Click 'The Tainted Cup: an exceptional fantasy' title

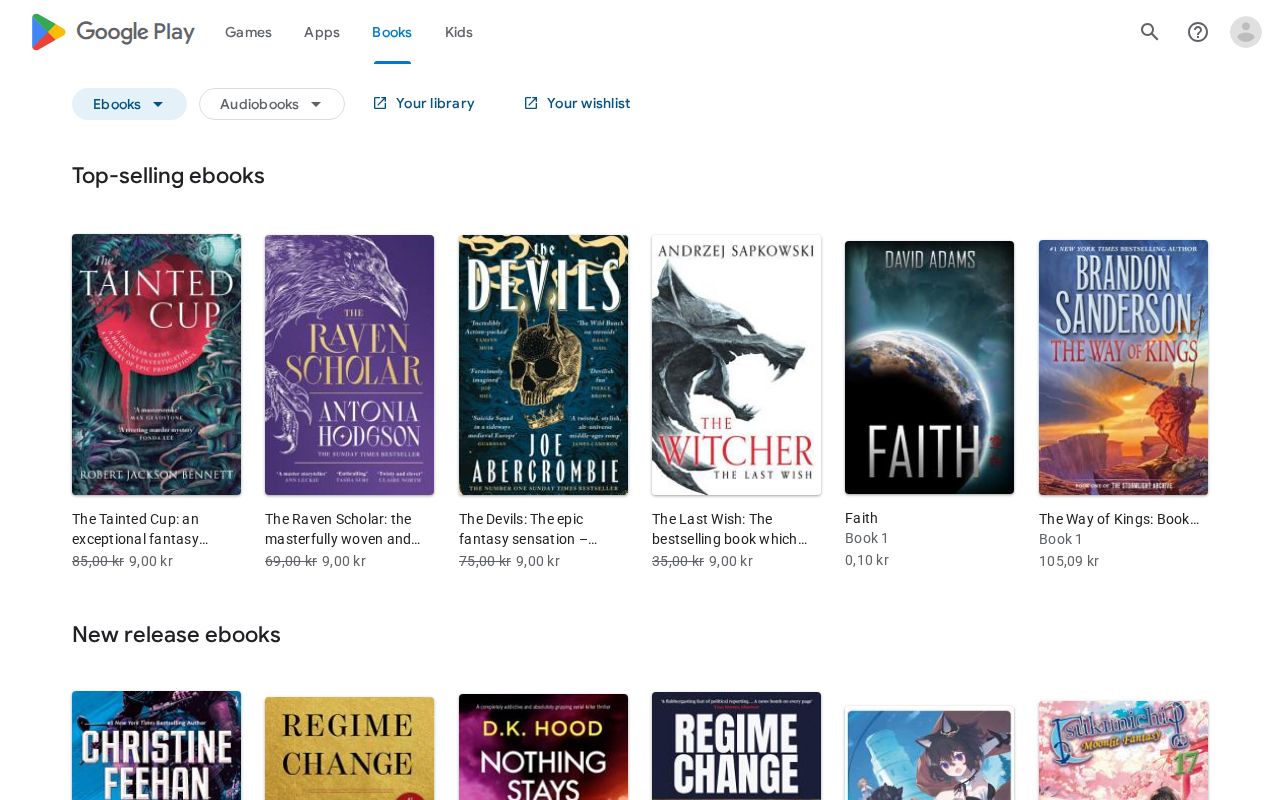click(140, 529)
